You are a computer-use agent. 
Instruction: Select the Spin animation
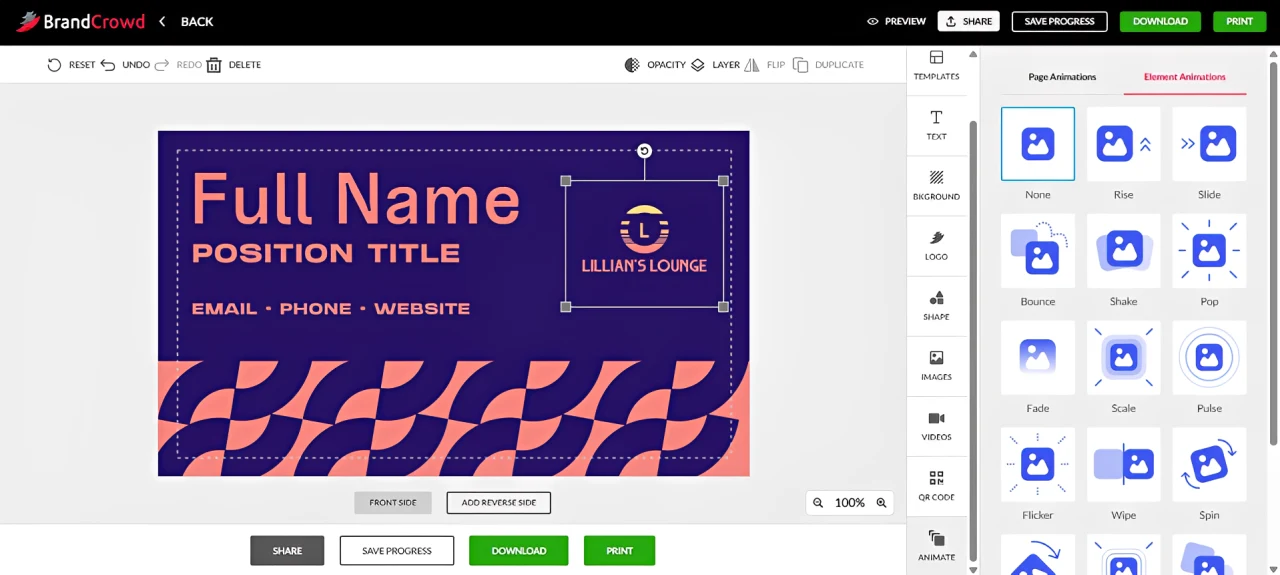(x=1209, y=465)
